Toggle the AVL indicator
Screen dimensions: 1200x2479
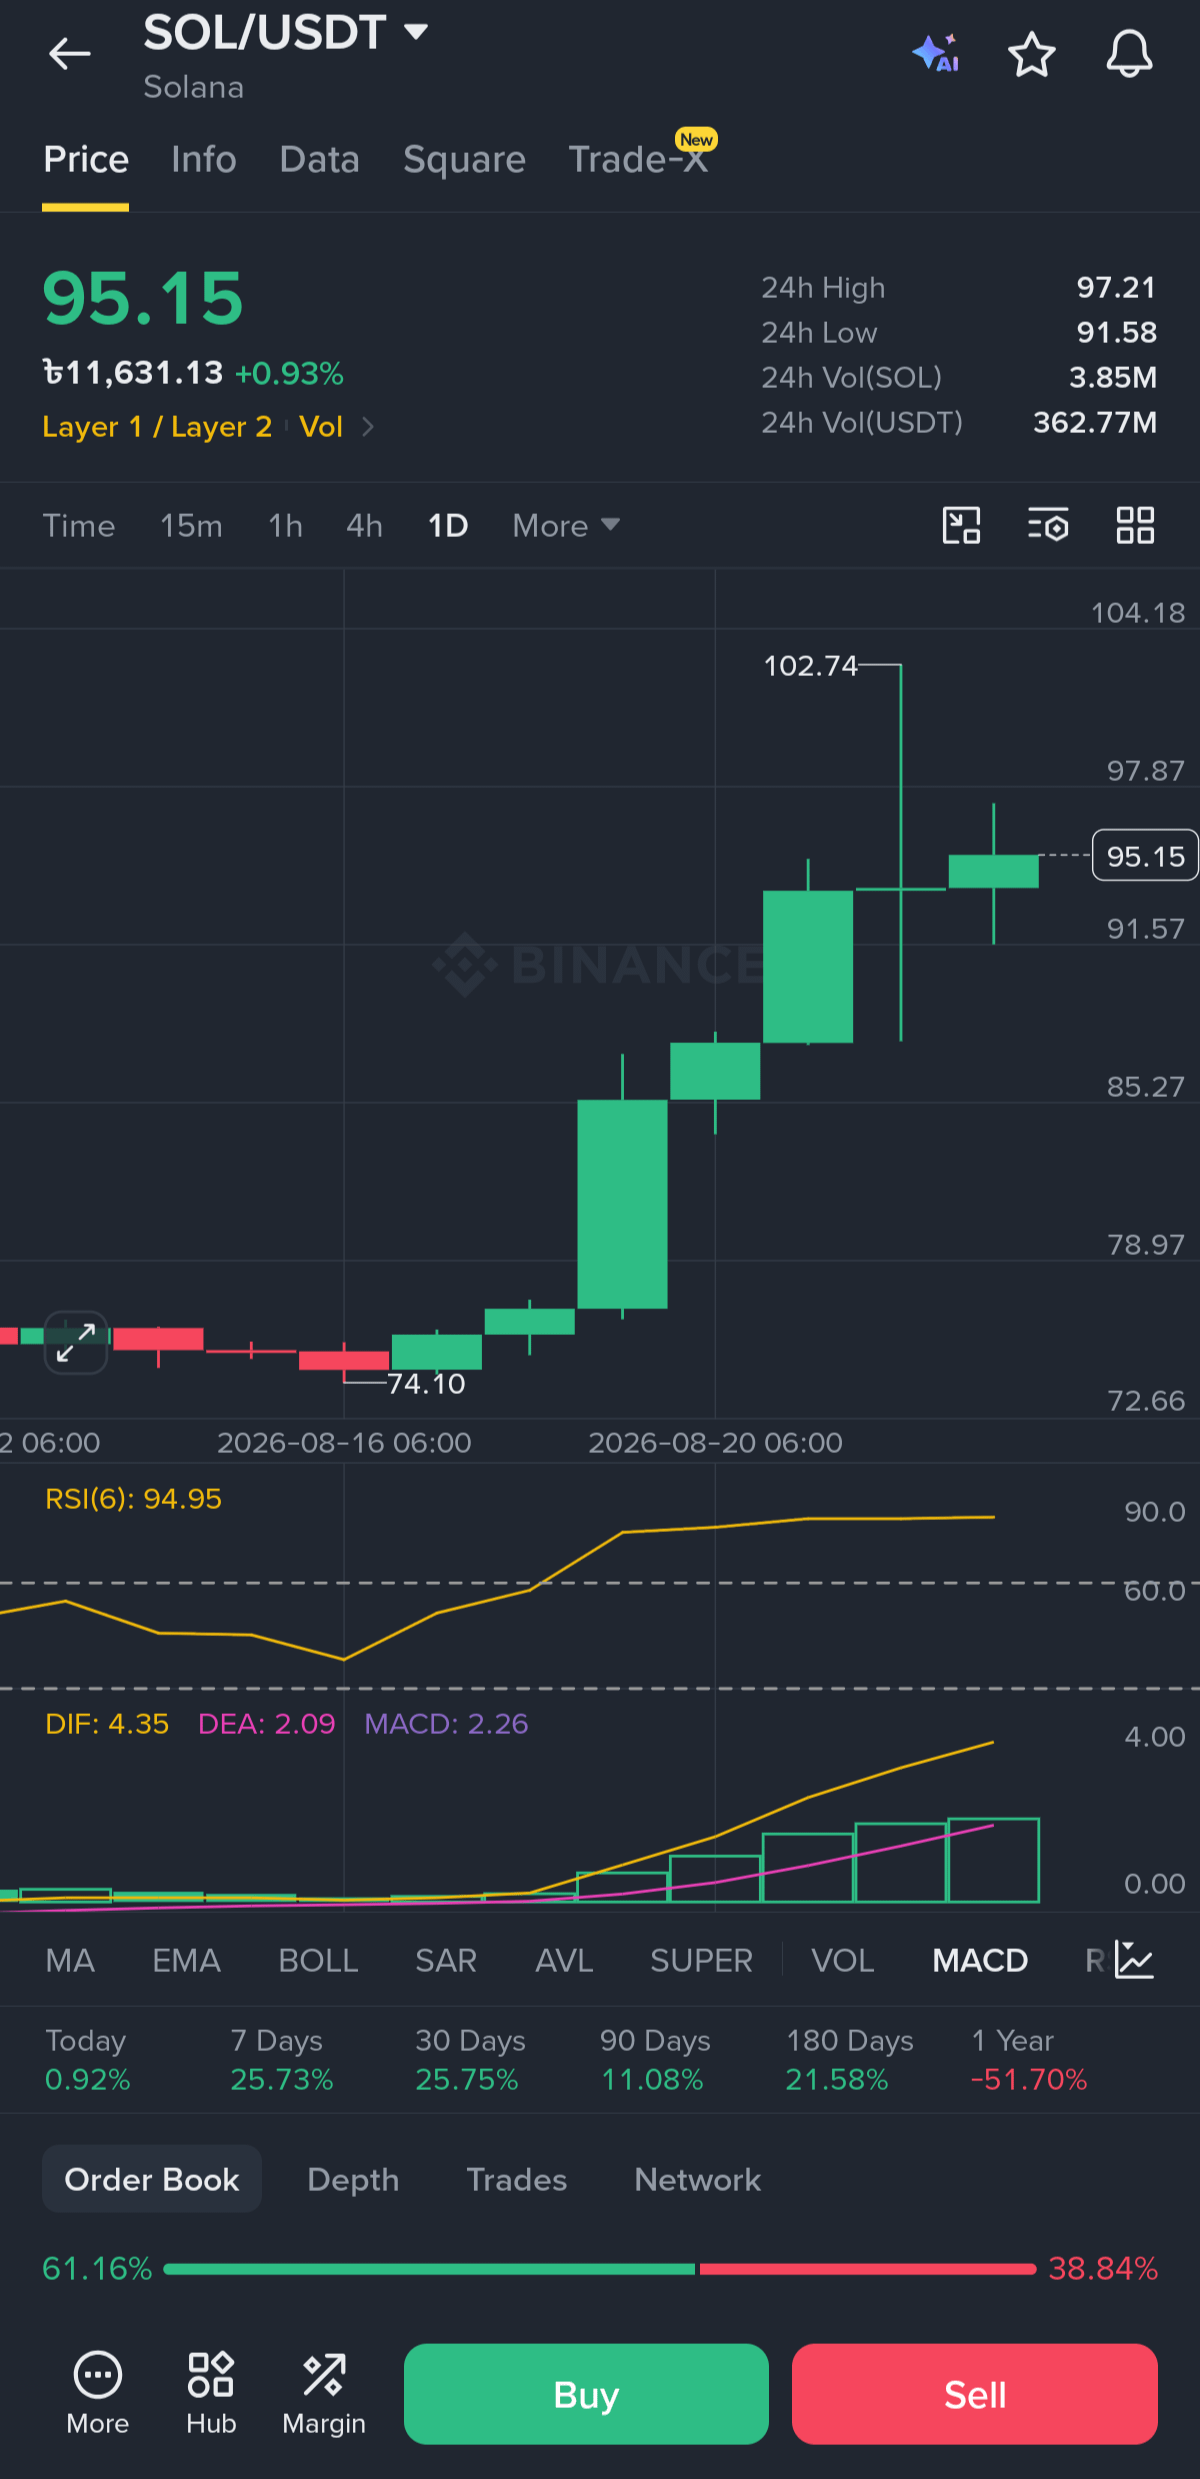click(564, 1960)
